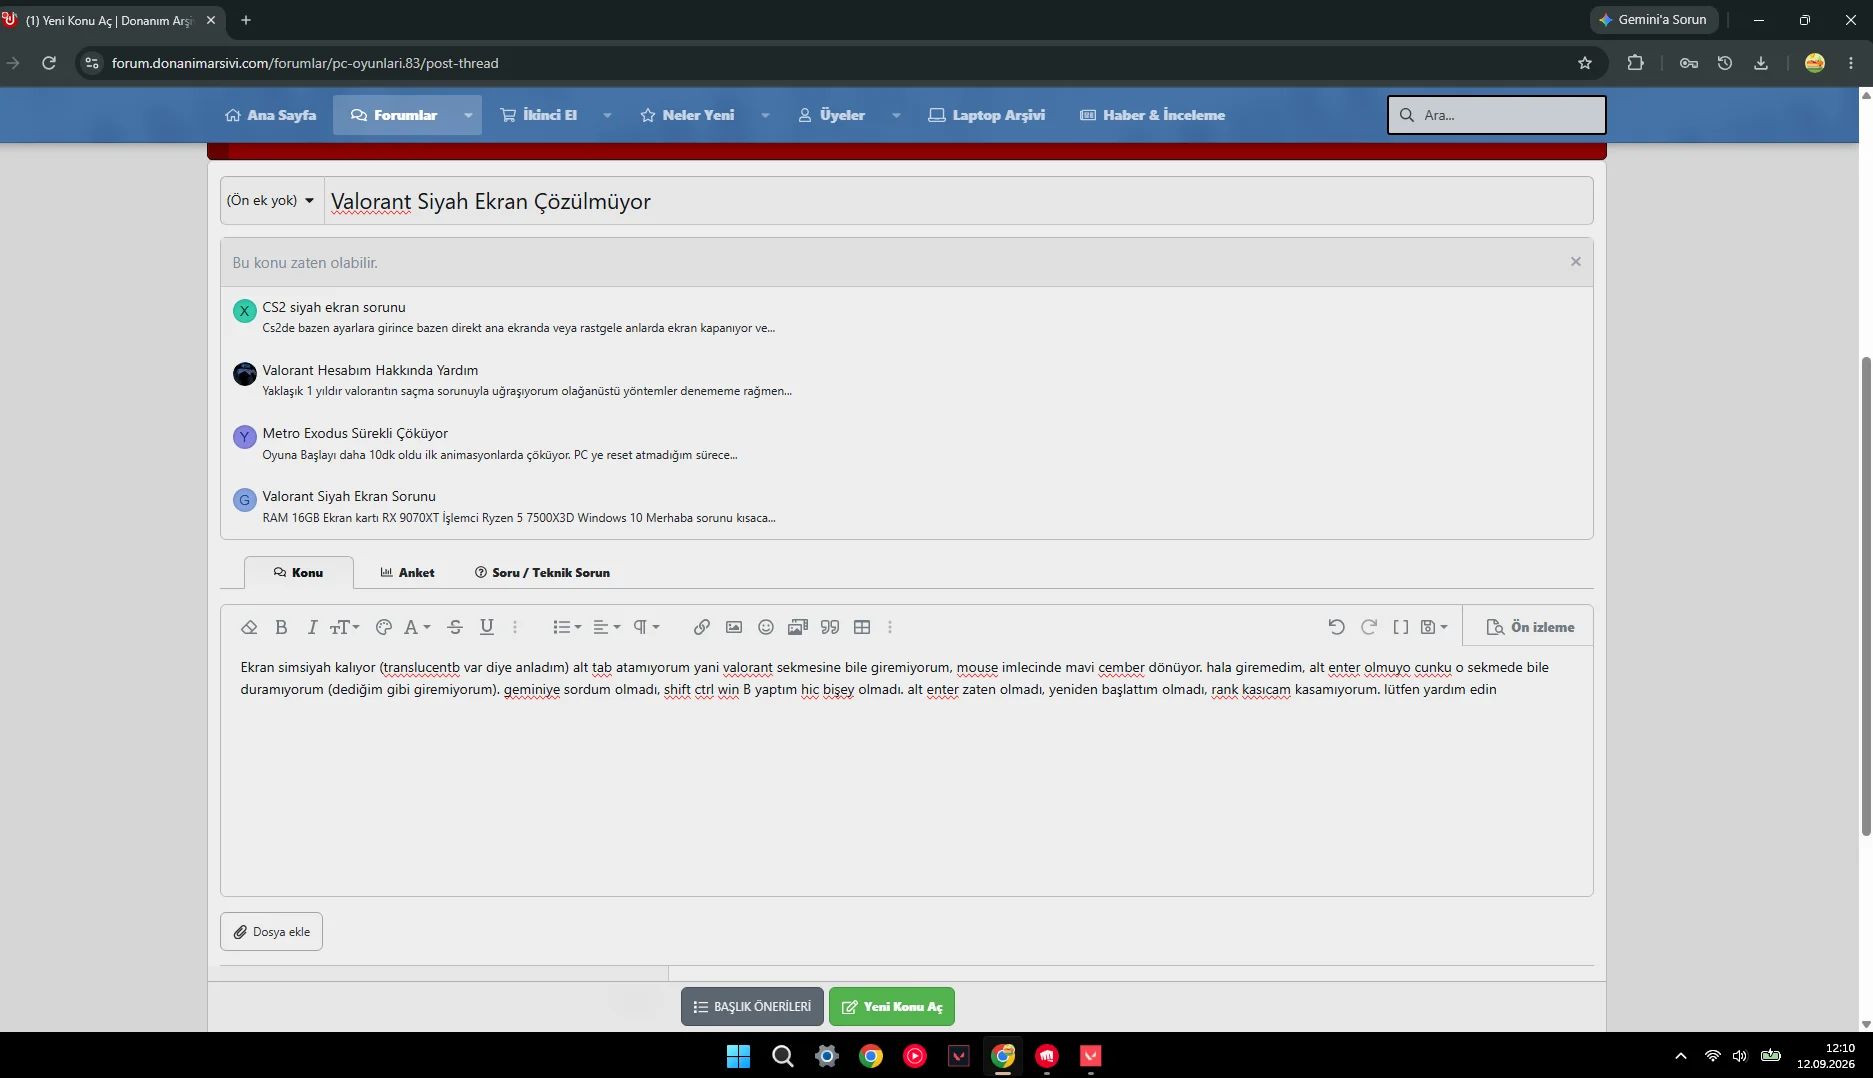Open the text color palette icon
The width and height of the screenshot is (1873, 1078).
(x=383, y=627)
